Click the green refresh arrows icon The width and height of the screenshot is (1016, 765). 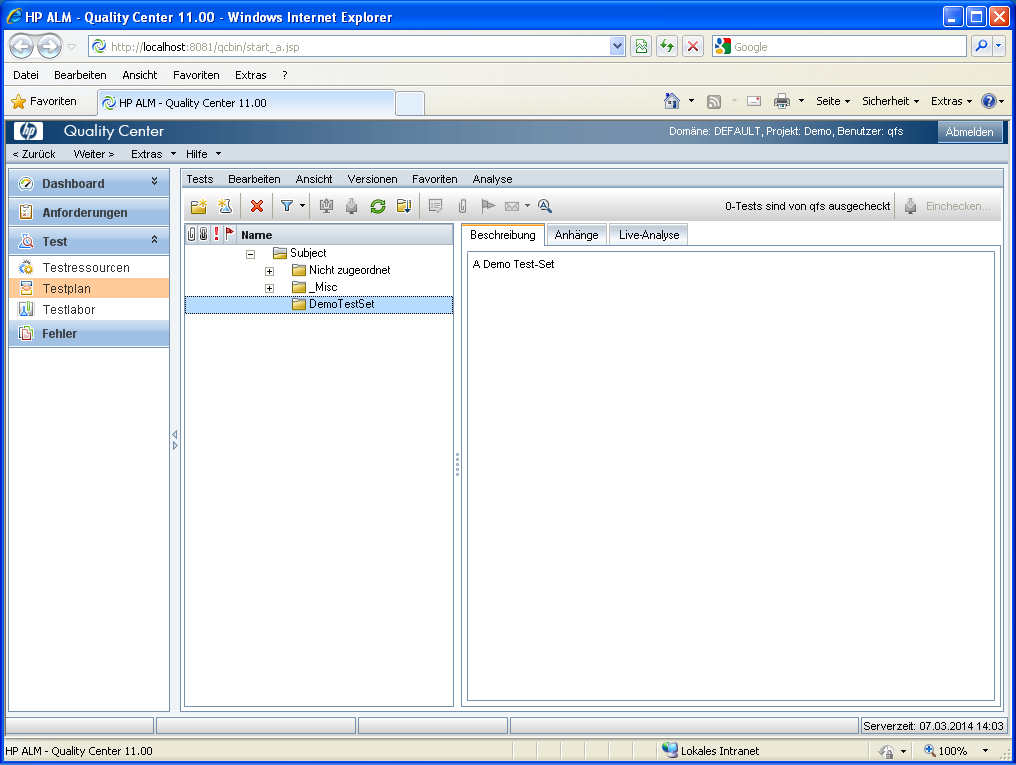378,206
